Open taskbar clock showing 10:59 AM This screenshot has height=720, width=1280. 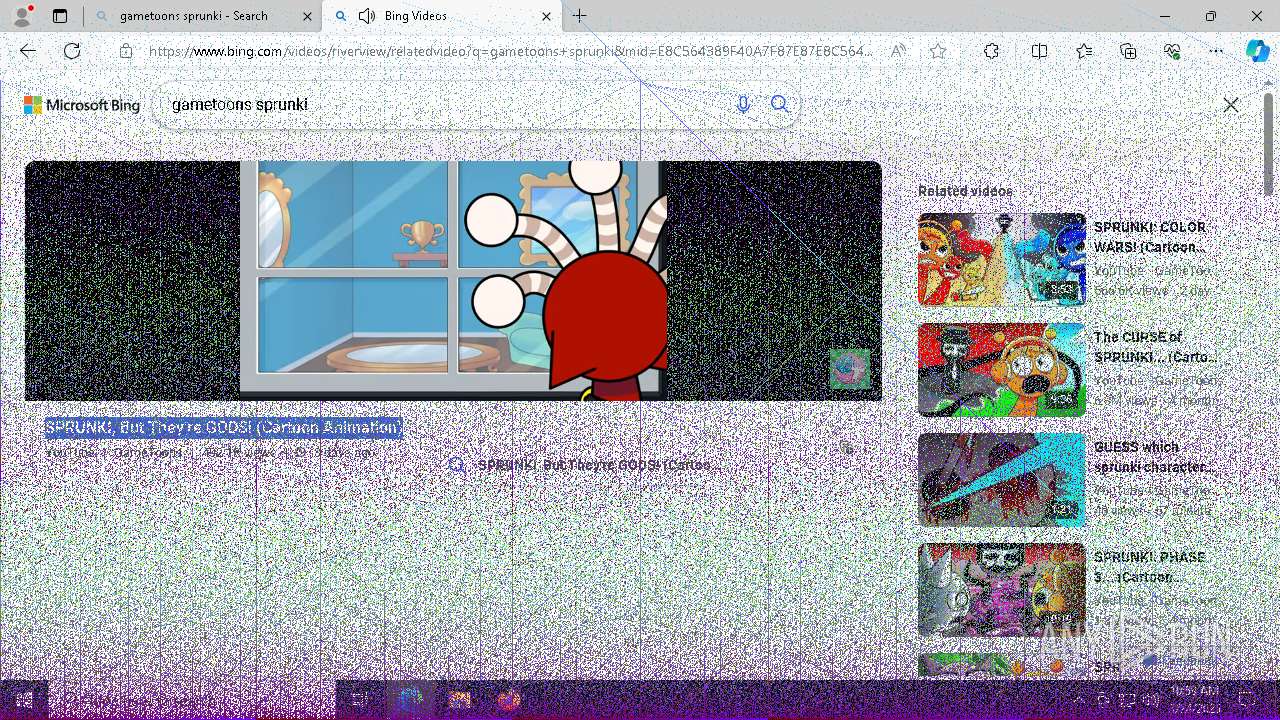pyautogui.click(x=1193, y=699)
